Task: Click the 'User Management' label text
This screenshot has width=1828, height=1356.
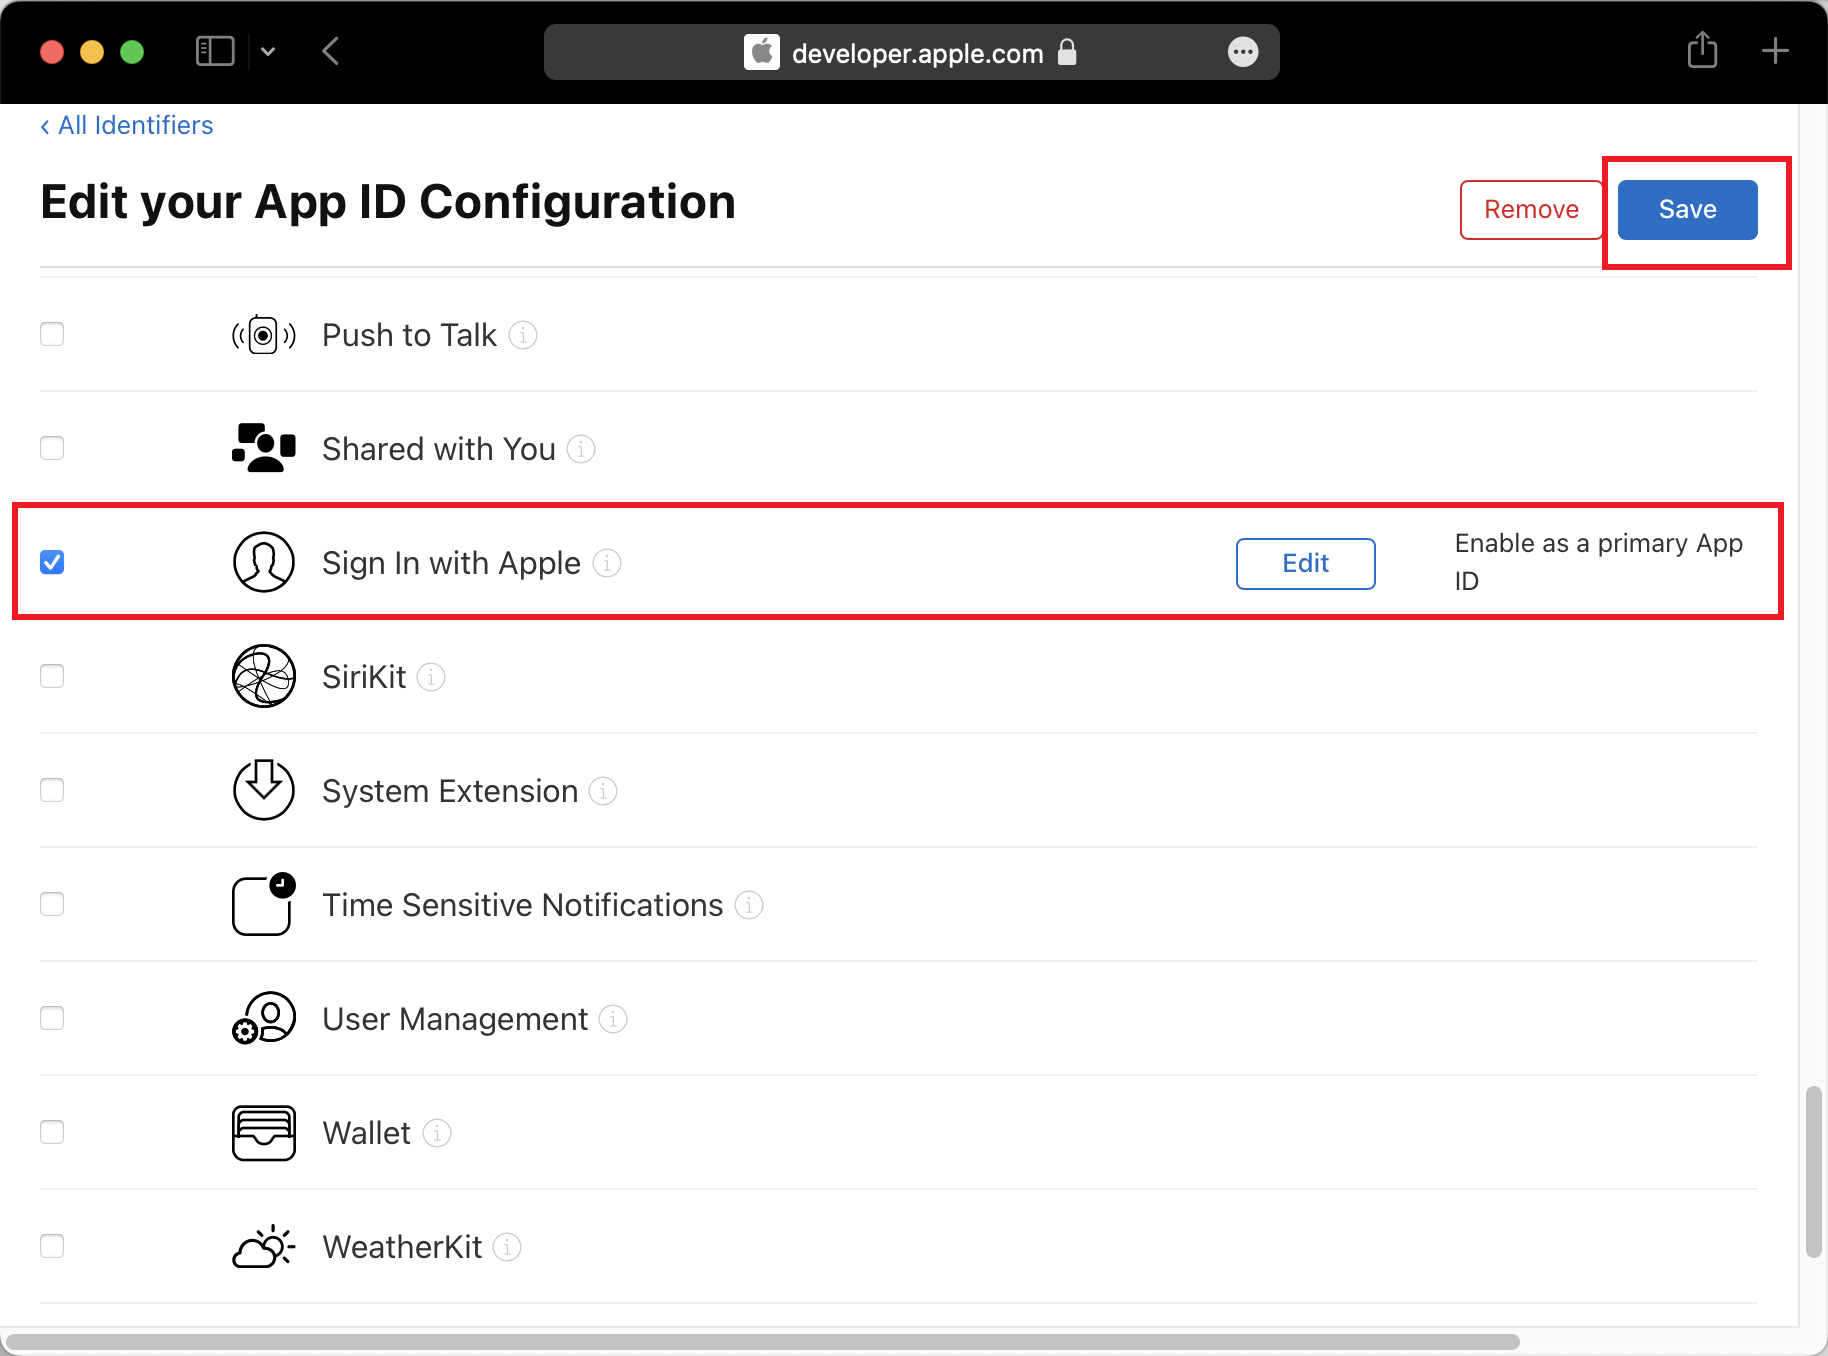Action: (455, 1019)
